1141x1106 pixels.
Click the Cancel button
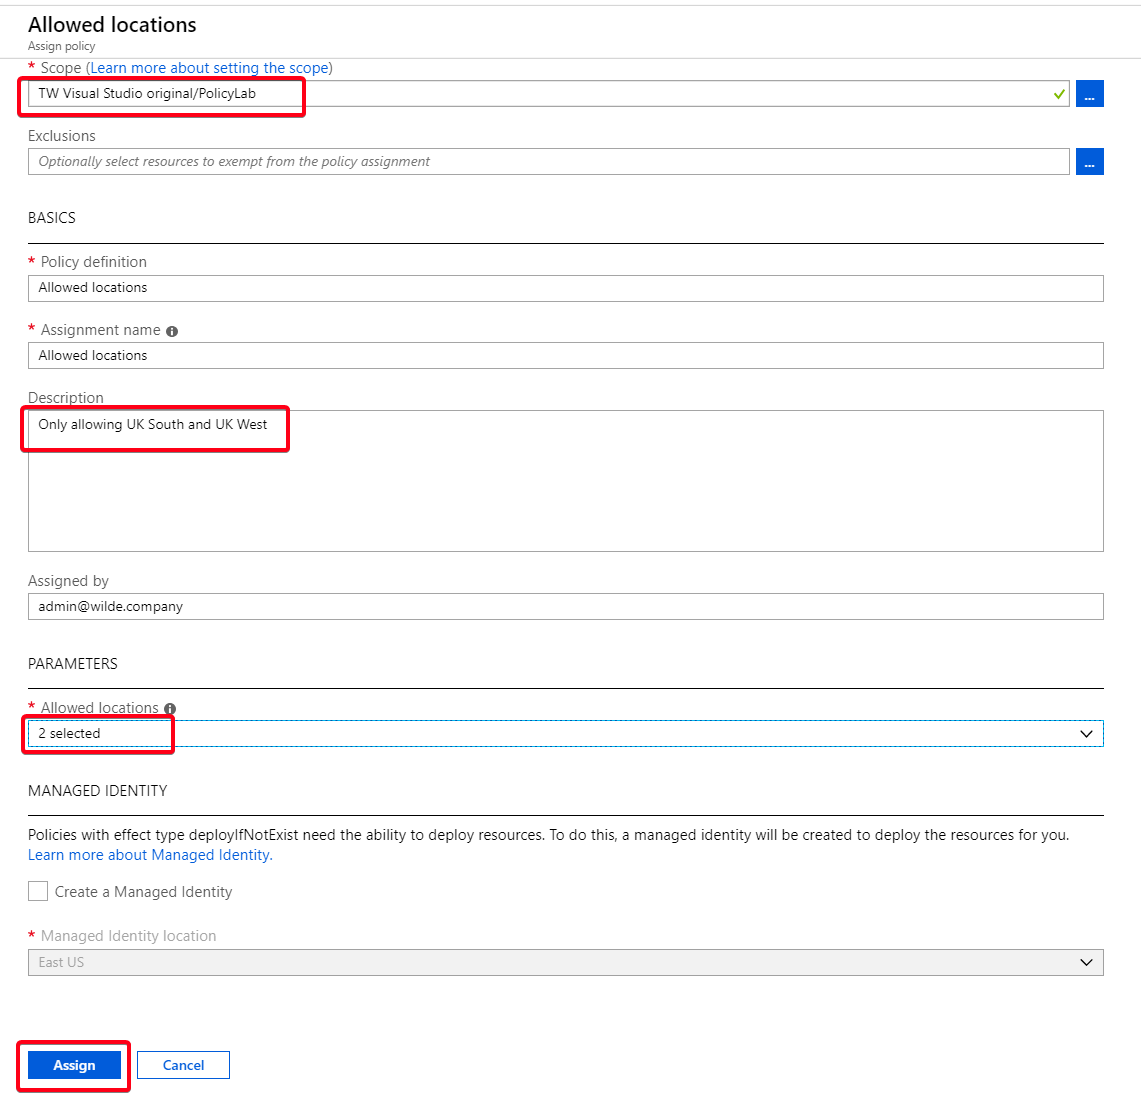183,1065
